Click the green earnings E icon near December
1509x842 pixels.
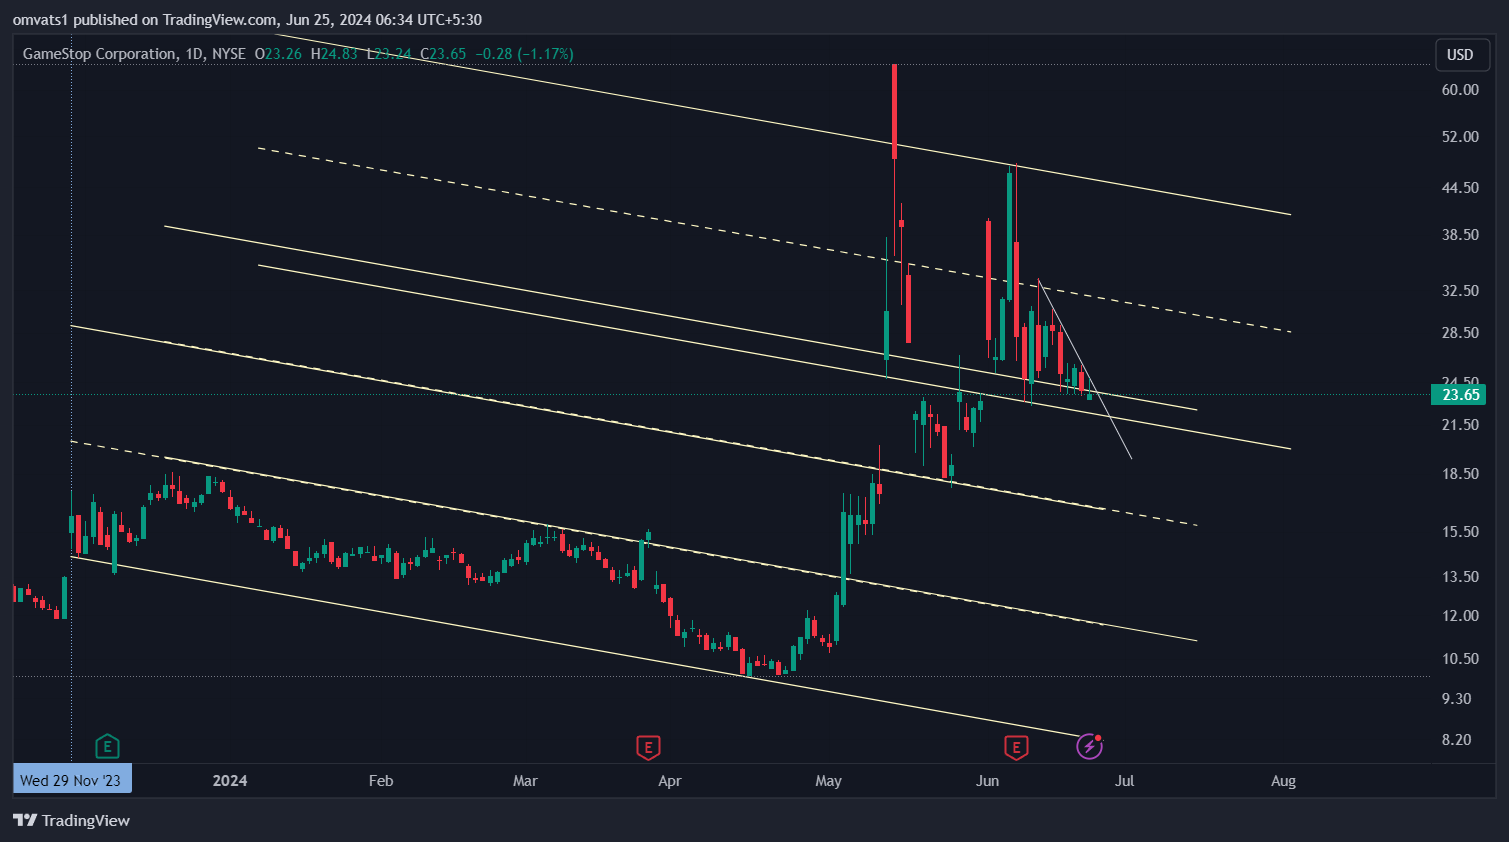pyautogui.click(x=107, y=746)
